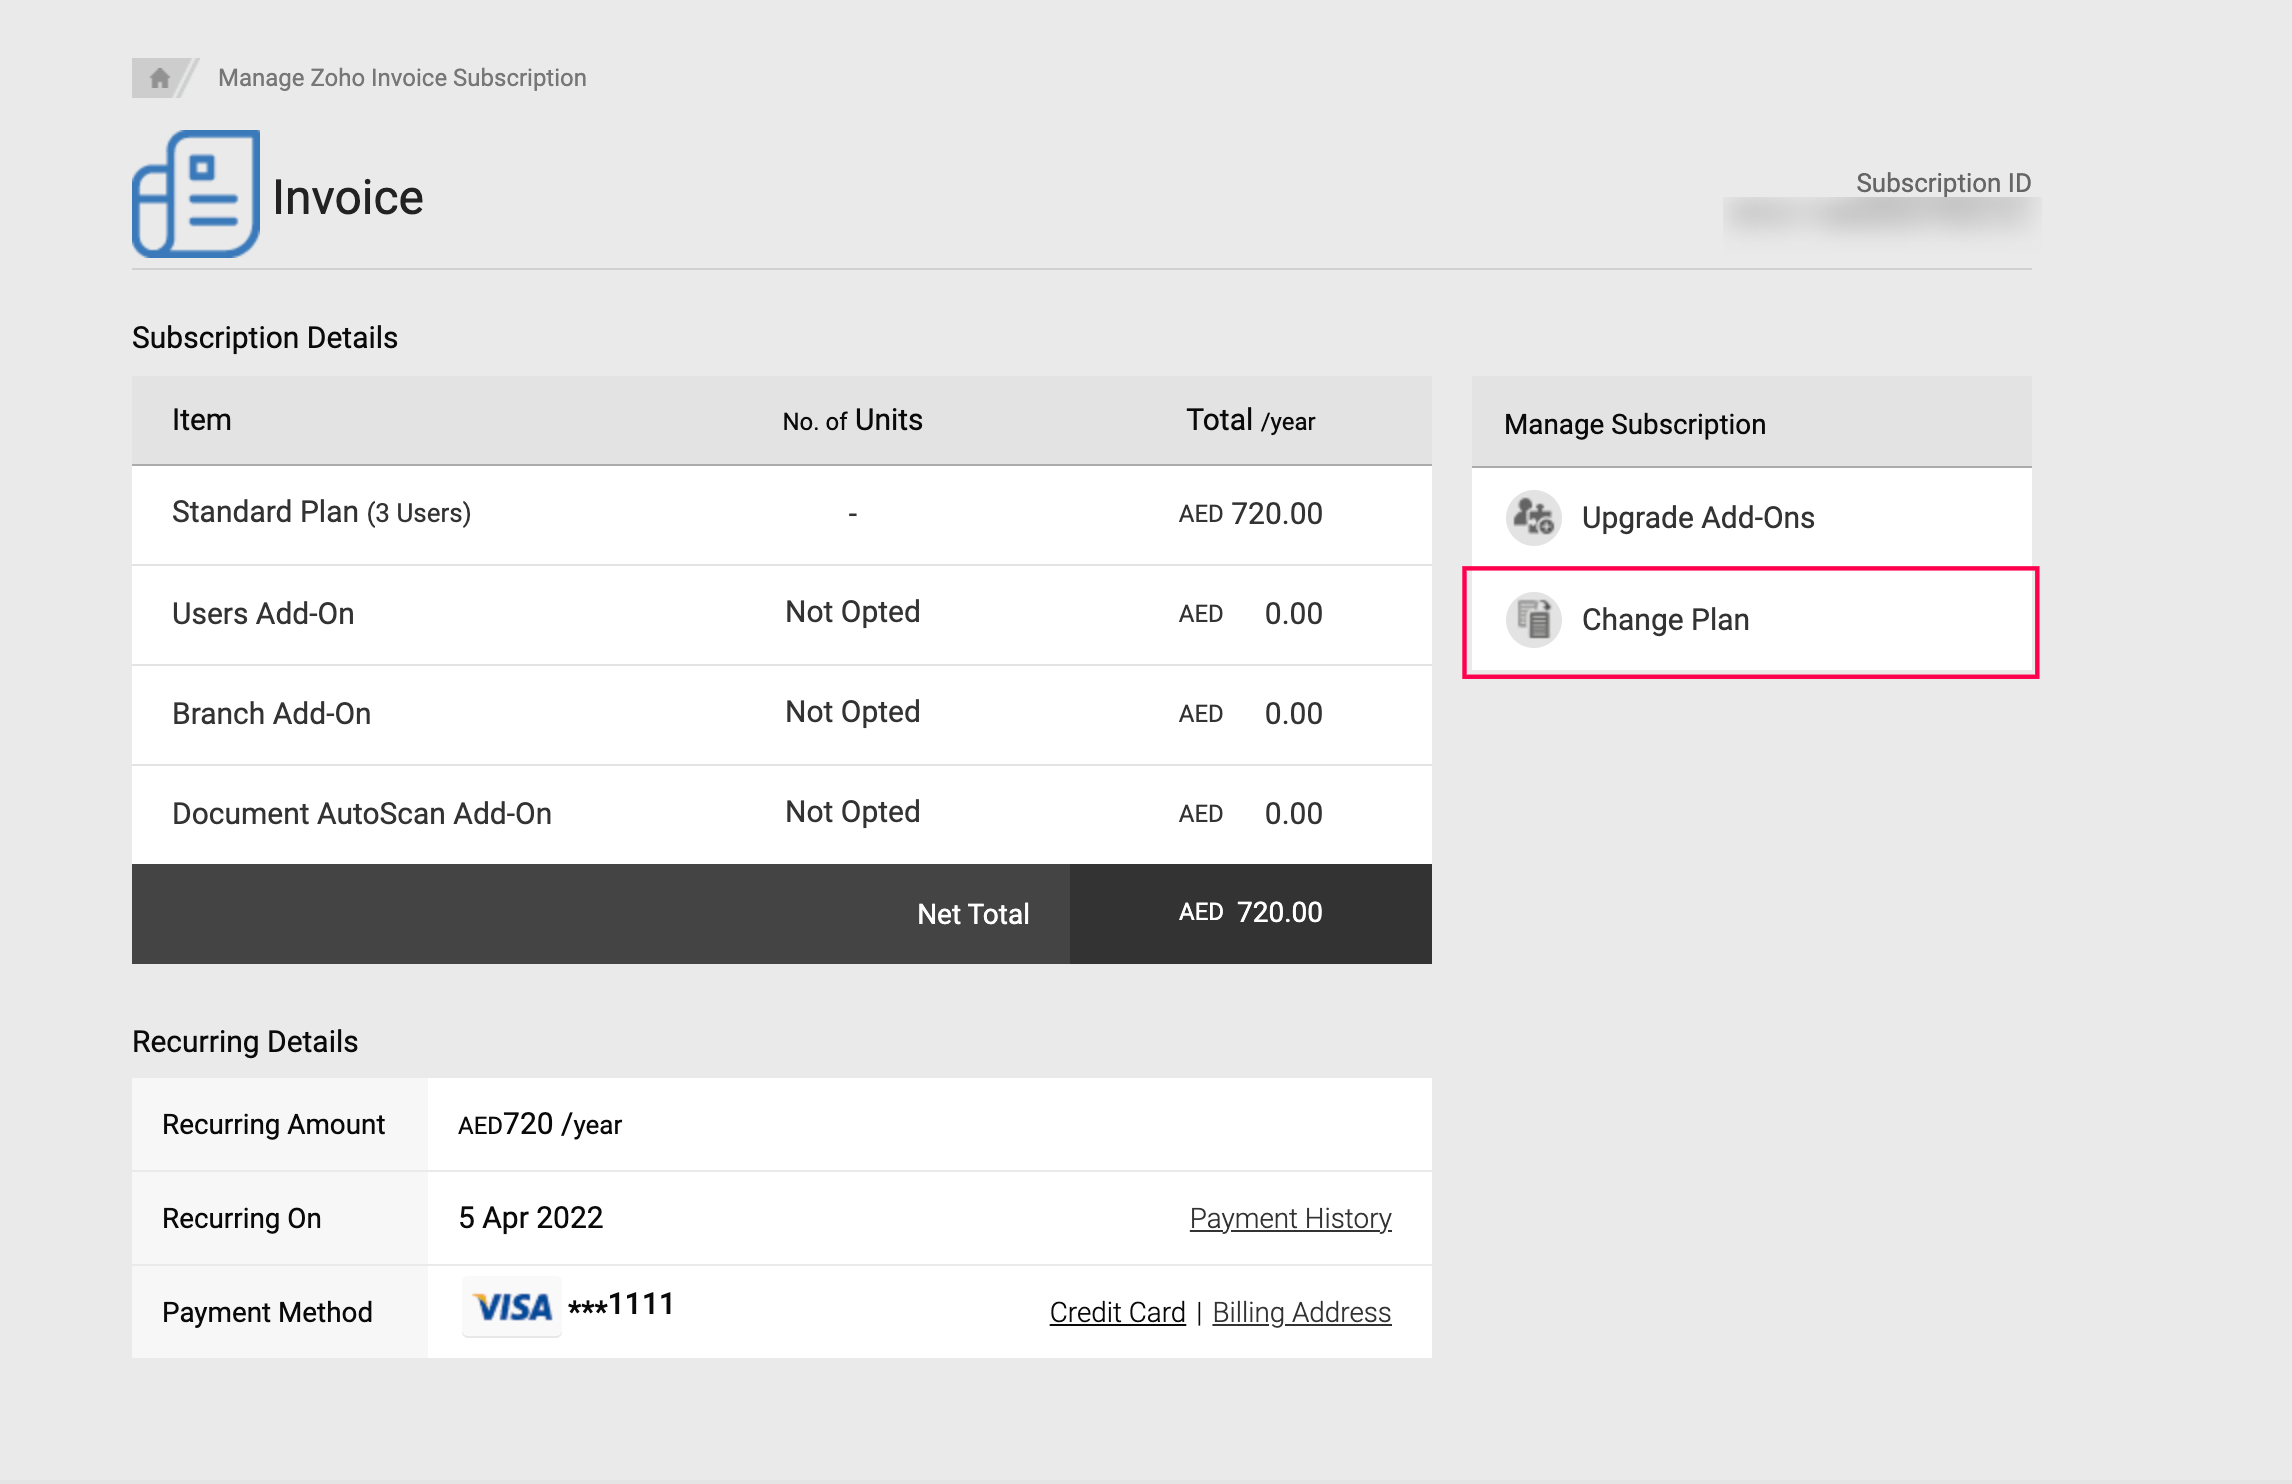Click the 'Total /year' column header
Viewport: 2292px width, 1484px height.
[x=1250, y=420]
